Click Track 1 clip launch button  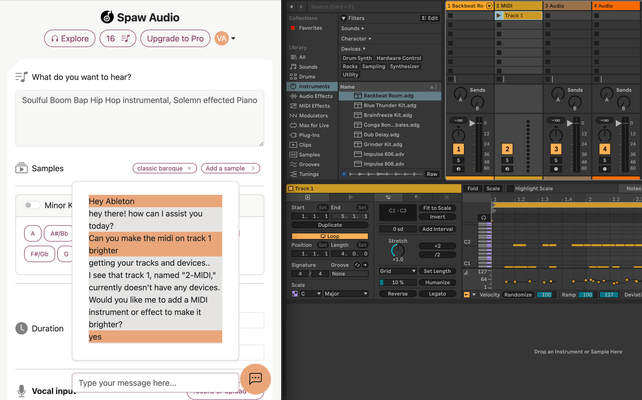point(501,16)
